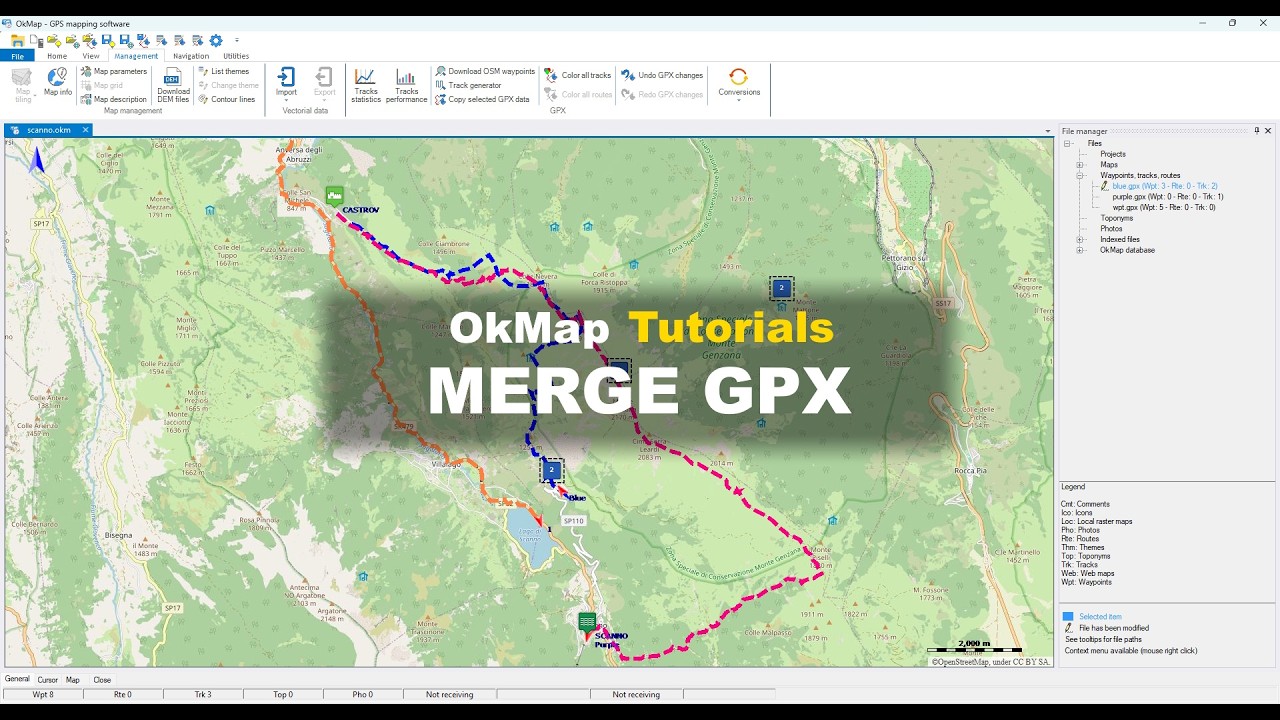Open the Import dropdown
The width and height of the screenshot is (1280, 720).
tap(286, 84)
